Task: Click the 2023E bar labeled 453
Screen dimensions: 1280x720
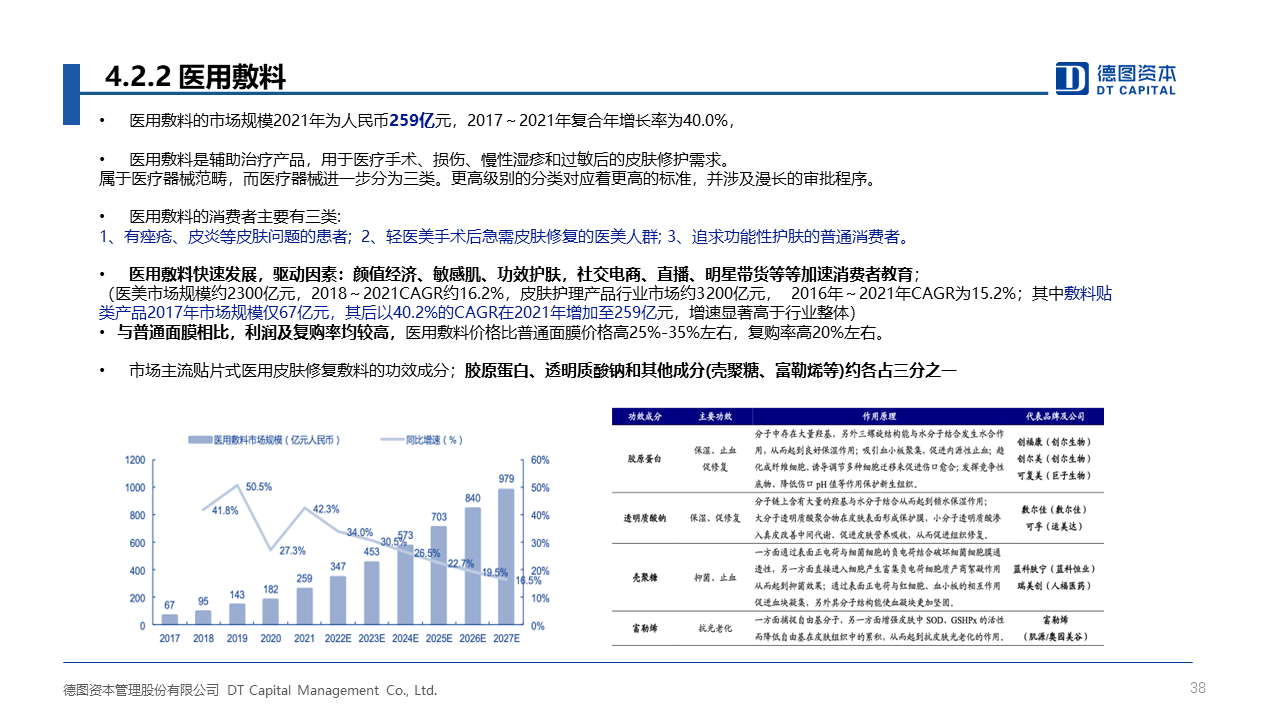Action: click(371, 593)
